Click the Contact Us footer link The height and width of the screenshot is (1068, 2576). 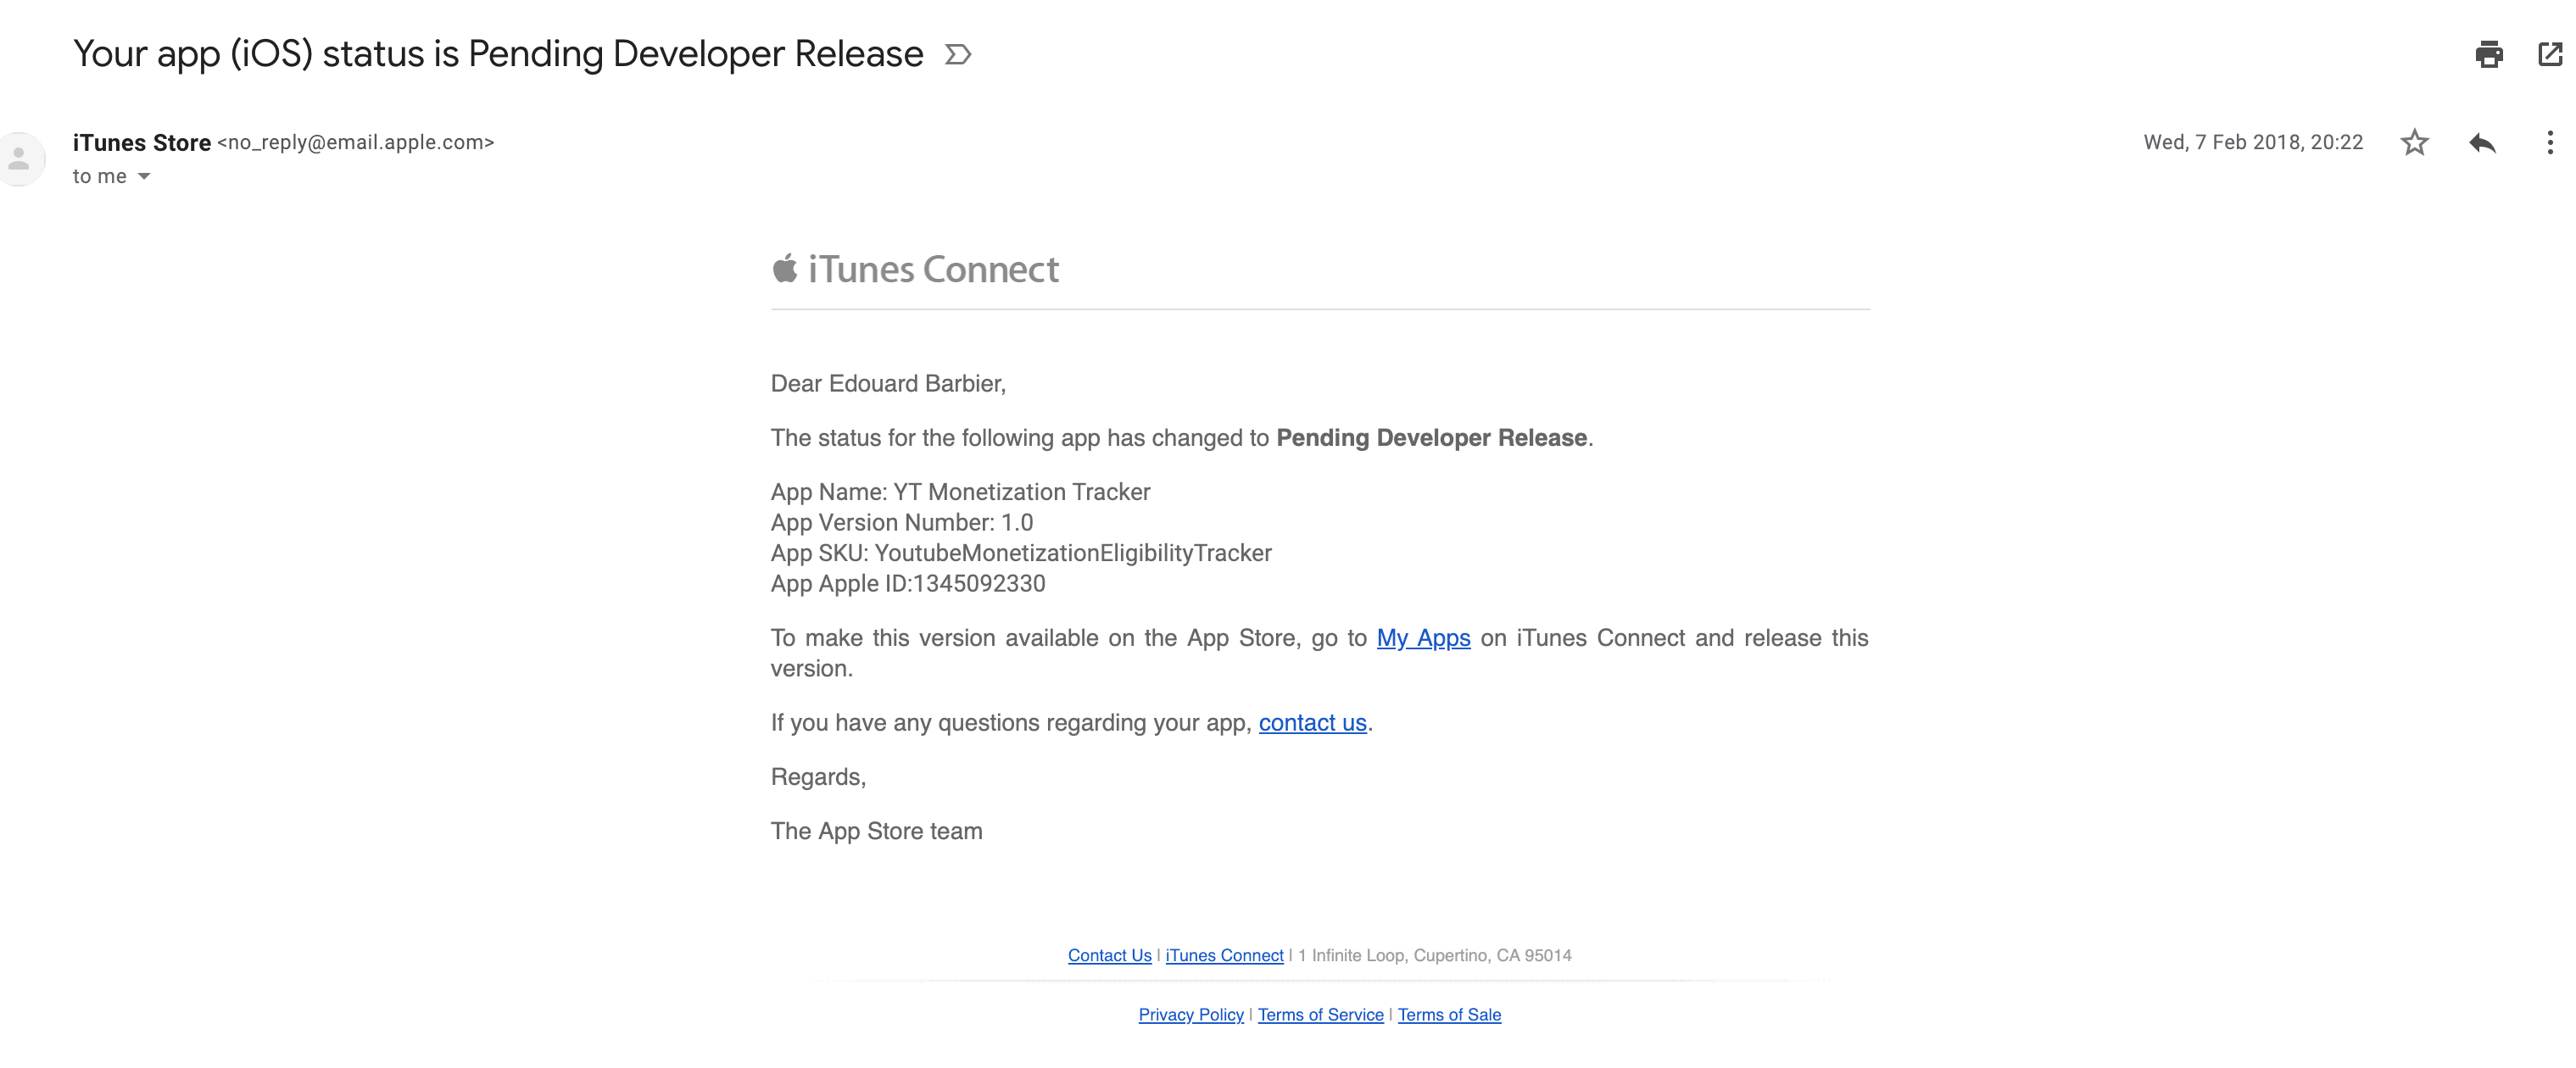tap(1111, 953)
